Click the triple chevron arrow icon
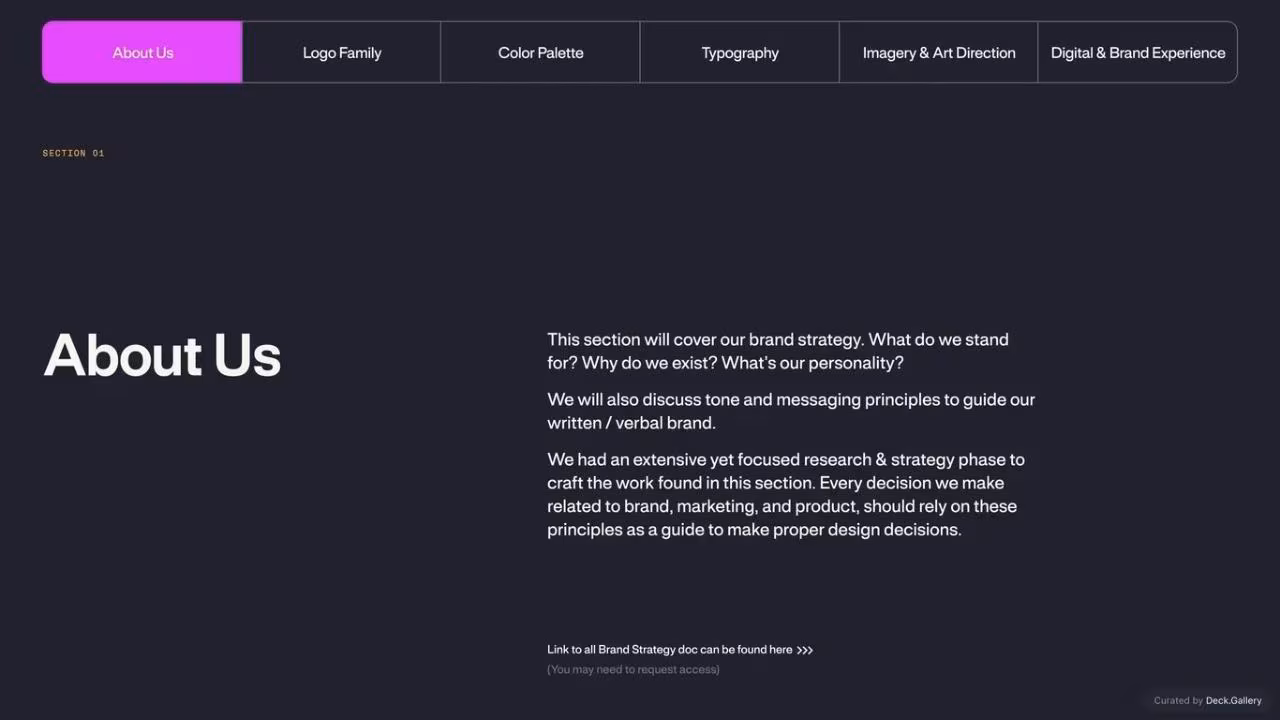 [x=805, y=650]
